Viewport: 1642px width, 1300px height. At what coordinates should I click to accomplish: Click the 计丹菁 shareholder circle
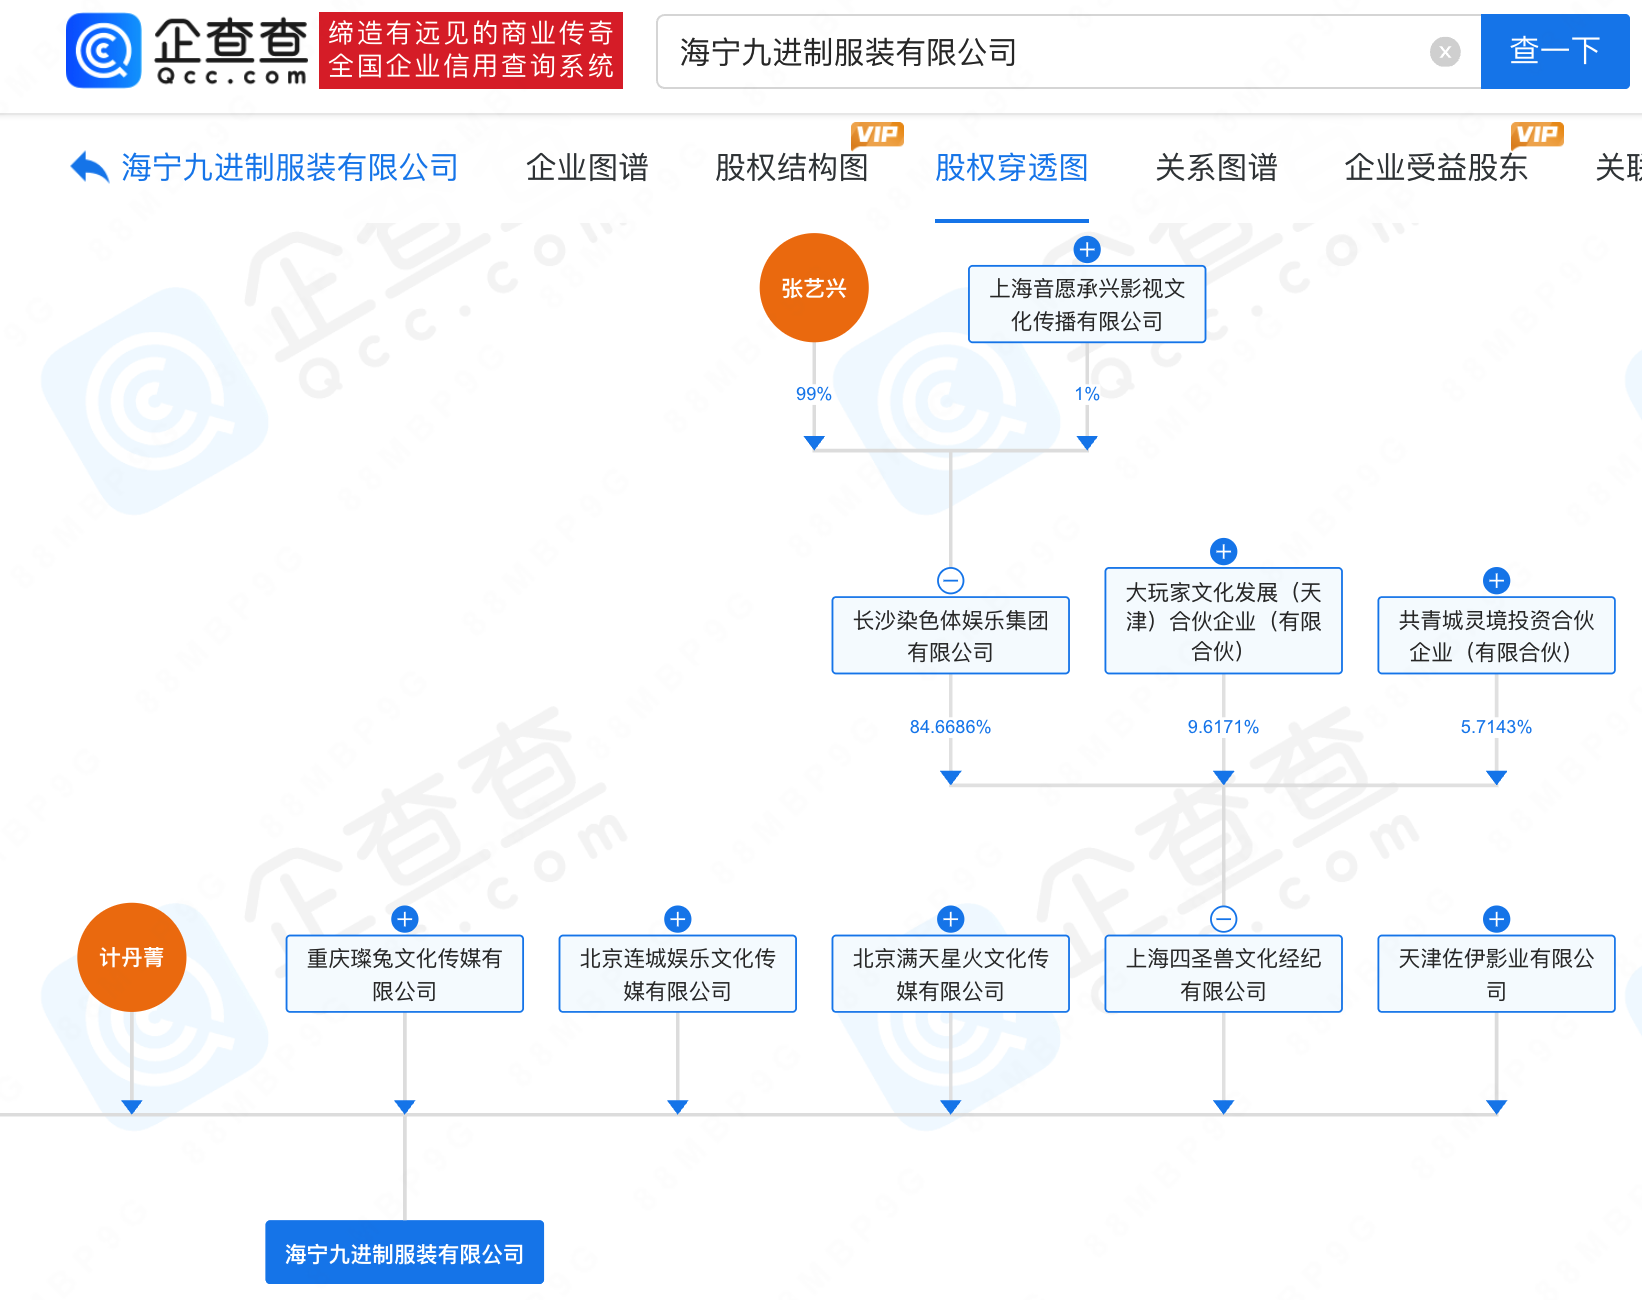click(131, 957)
